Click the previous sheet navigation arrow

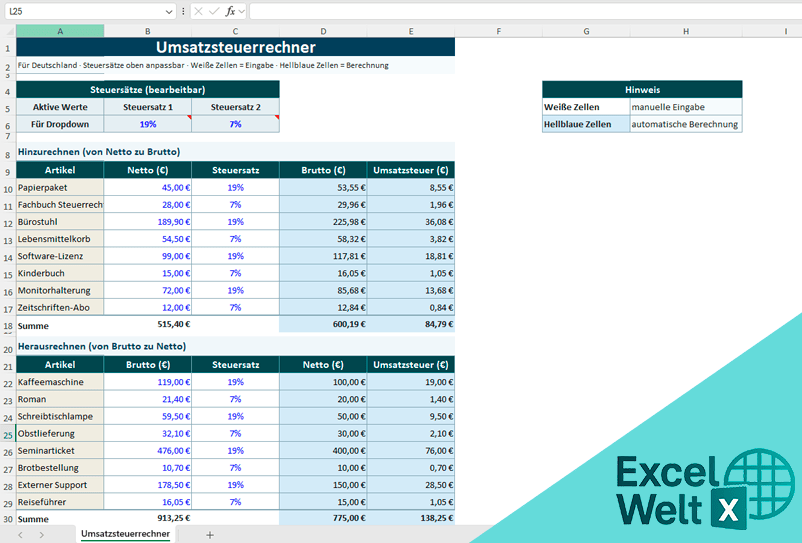pyautogui.click(x=14, y=535)
